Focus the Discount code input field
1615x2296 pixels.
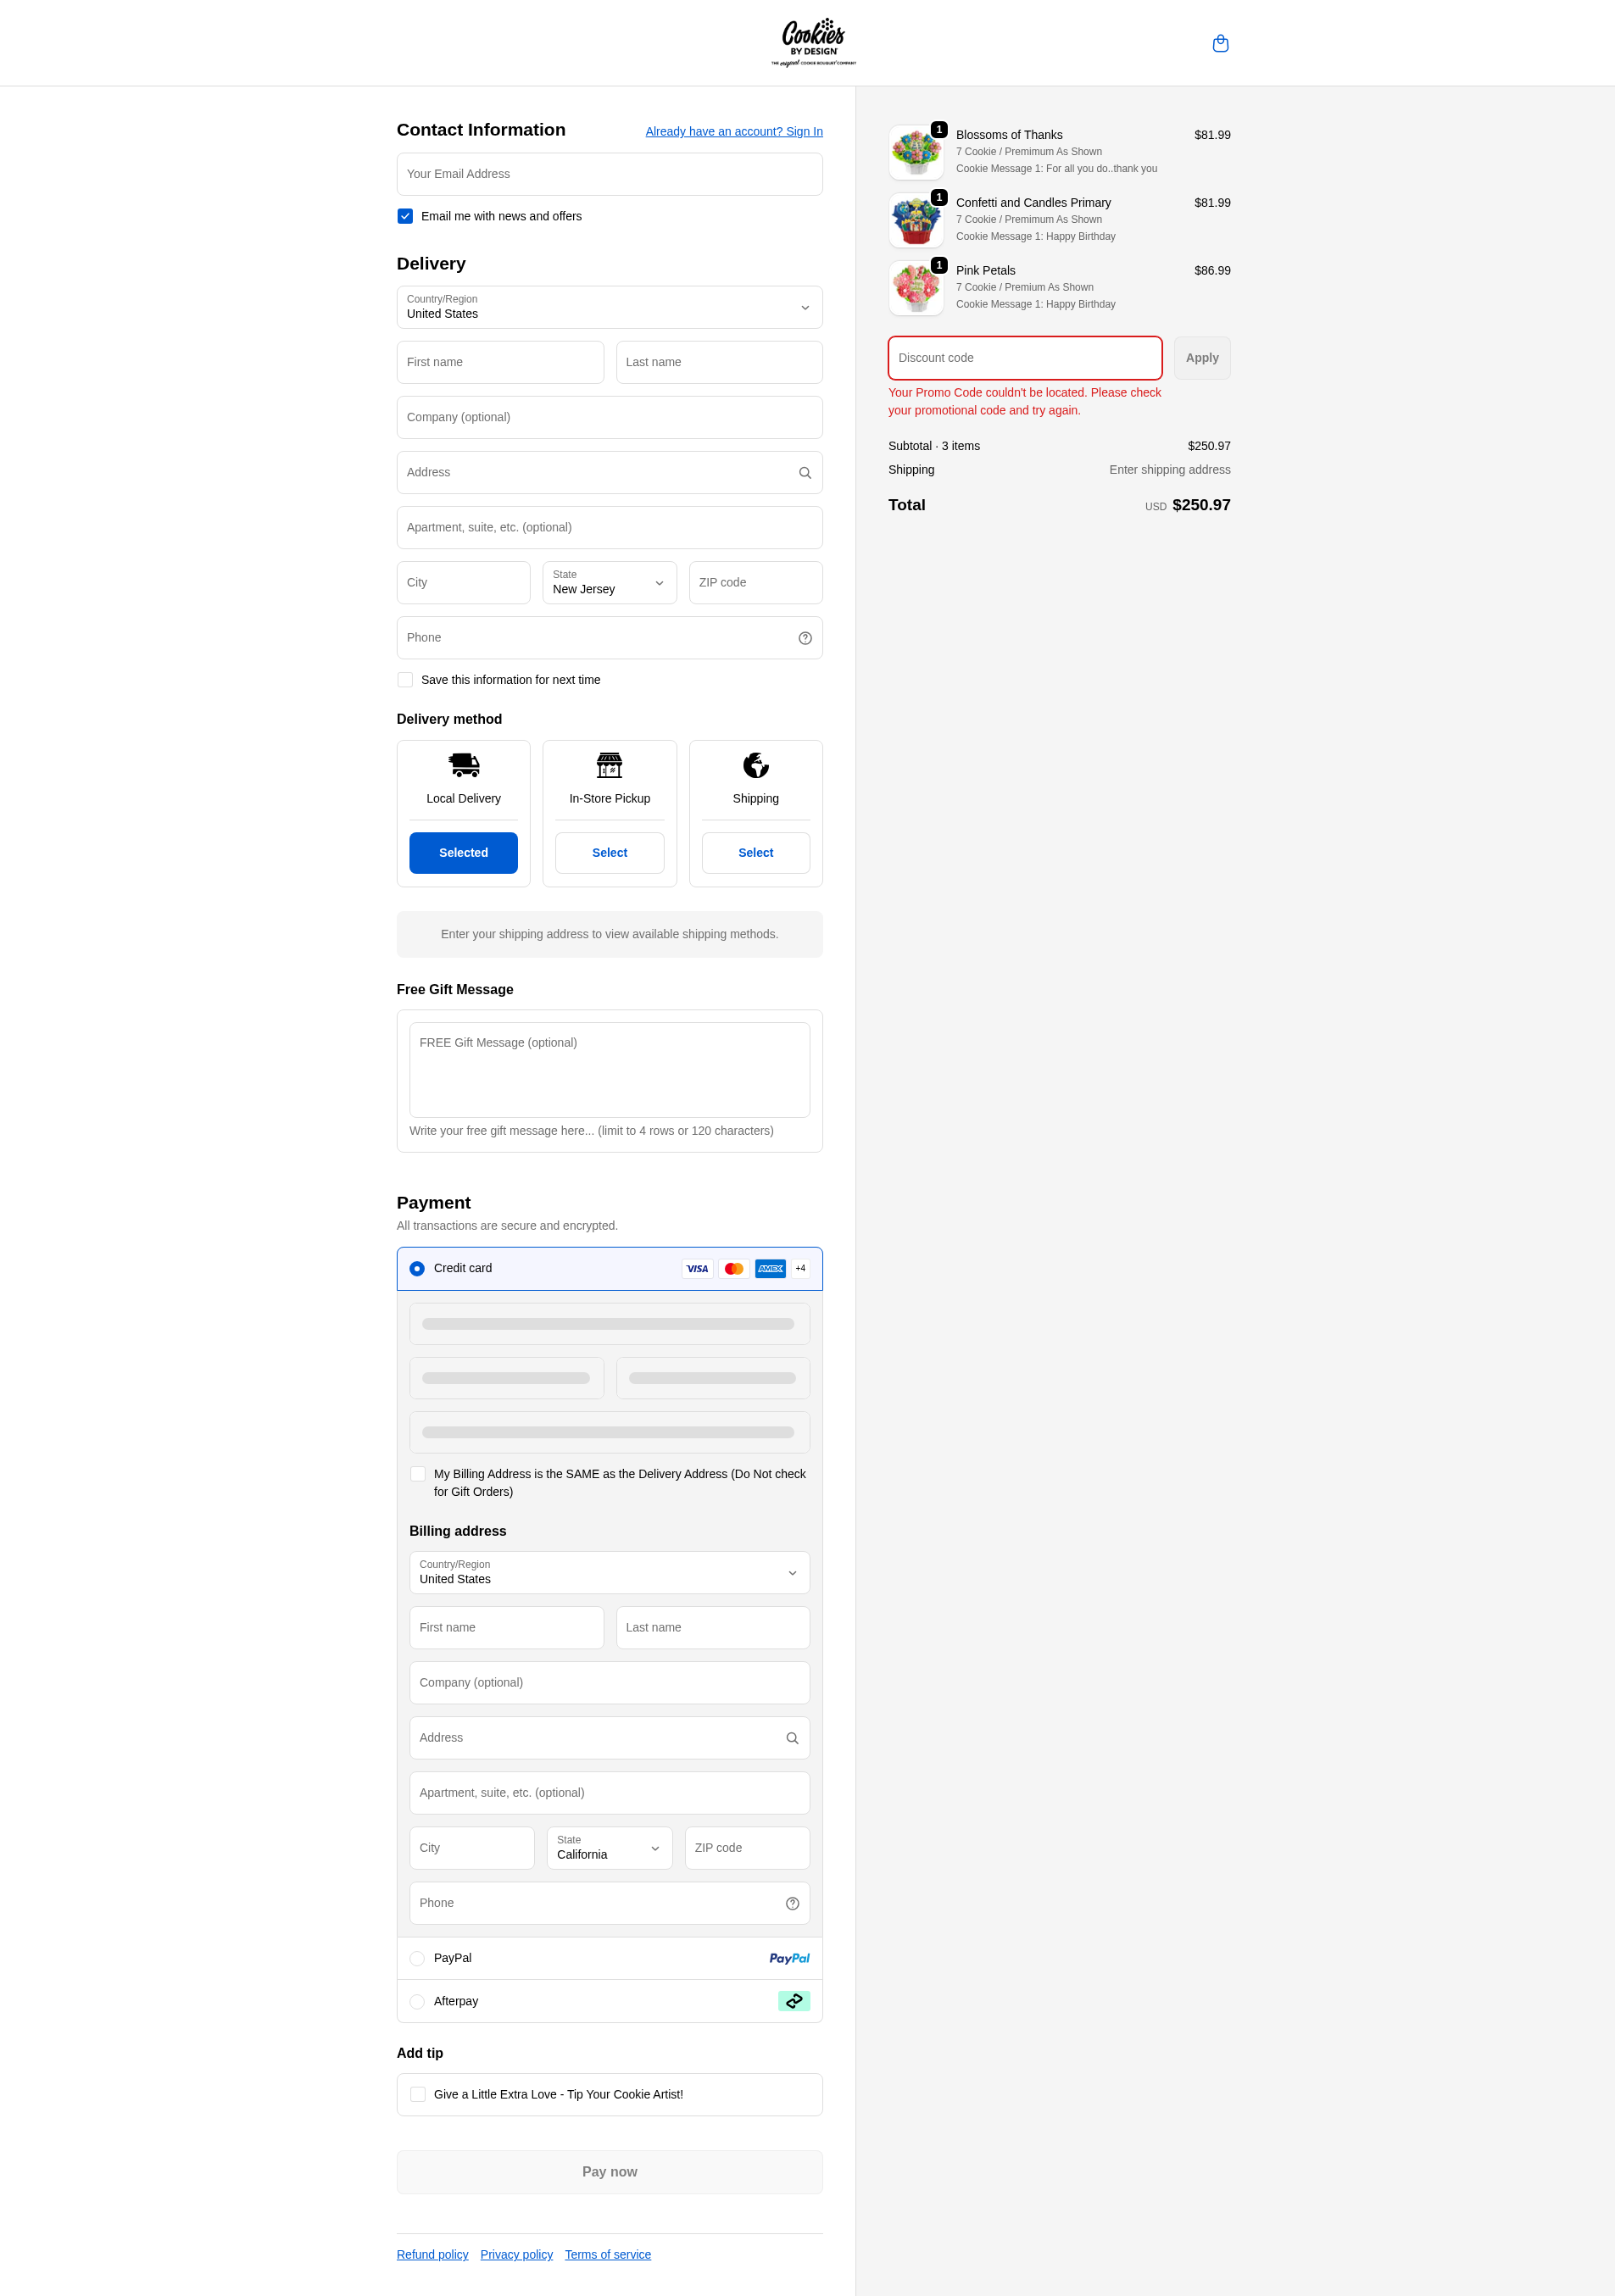[1024, 358]
